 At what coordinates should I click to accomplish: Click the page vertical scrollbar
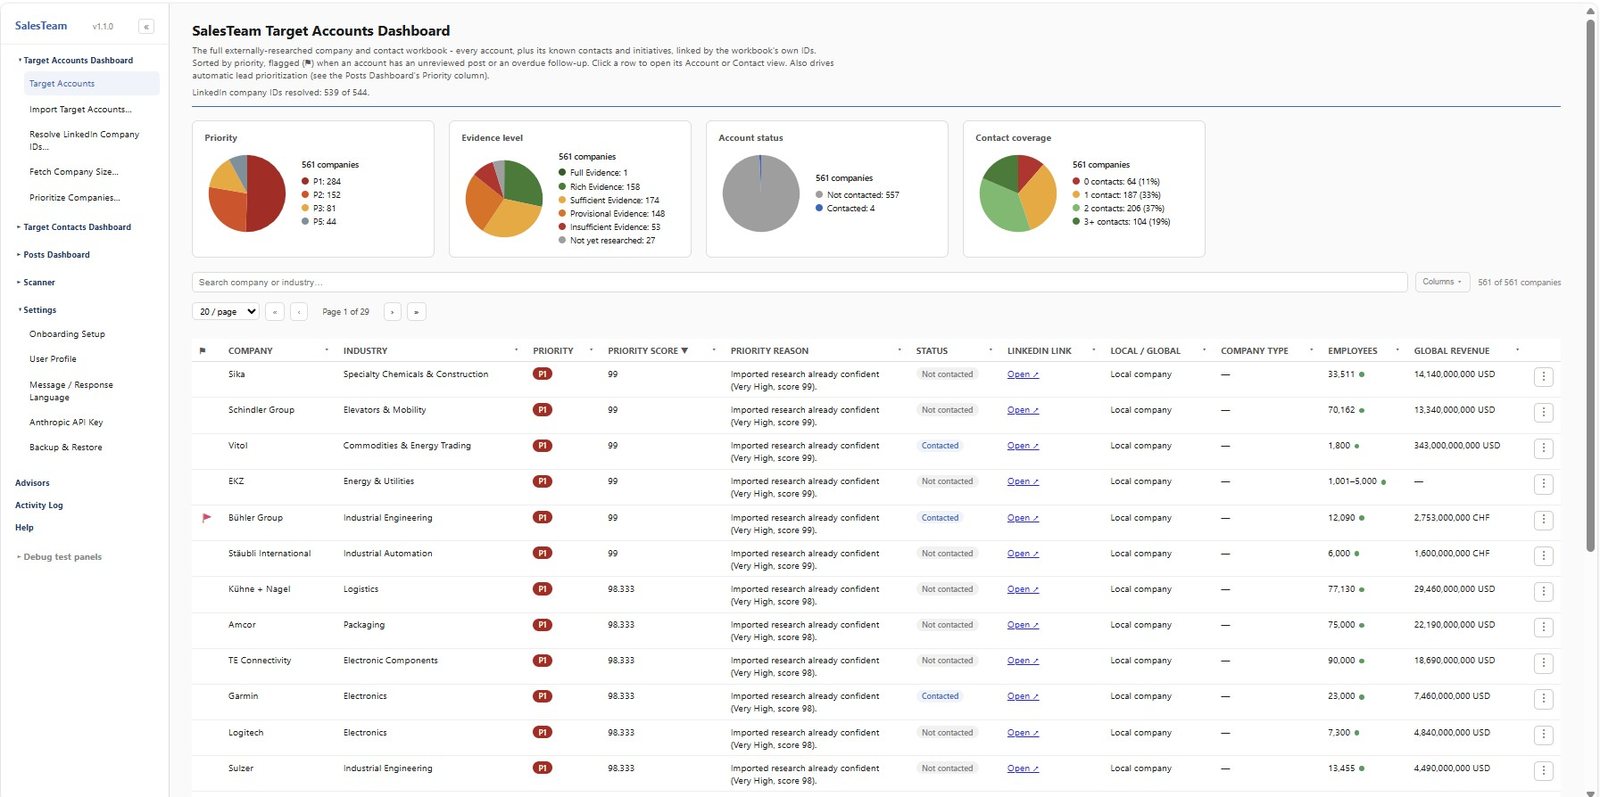click(1590, 285)
